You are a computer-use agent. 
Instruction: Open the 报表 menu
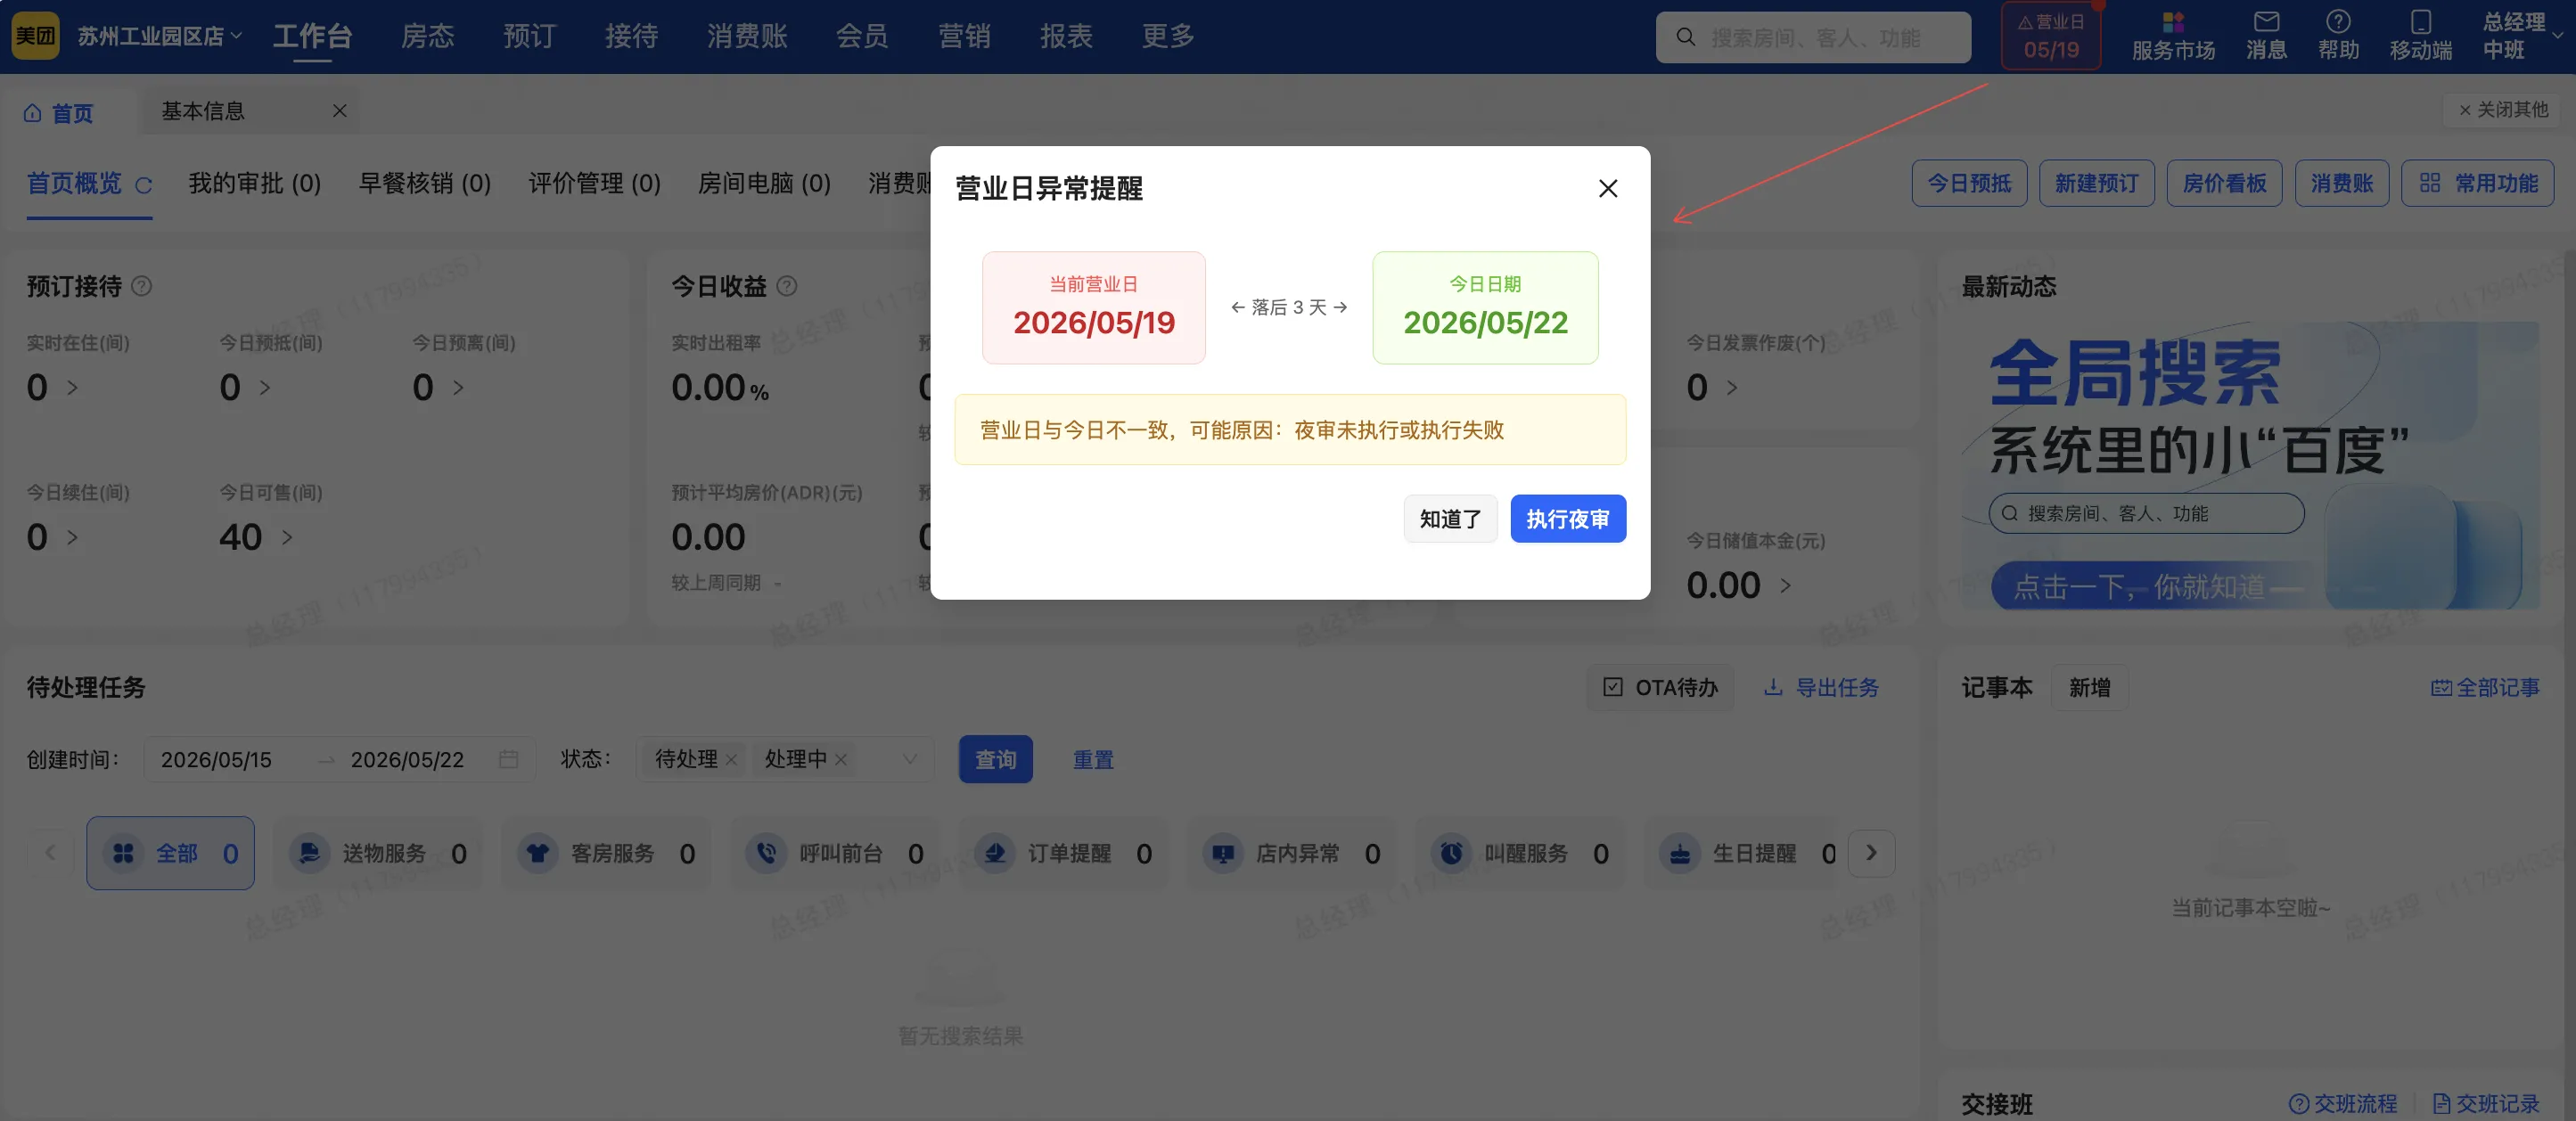point(1066,36)
